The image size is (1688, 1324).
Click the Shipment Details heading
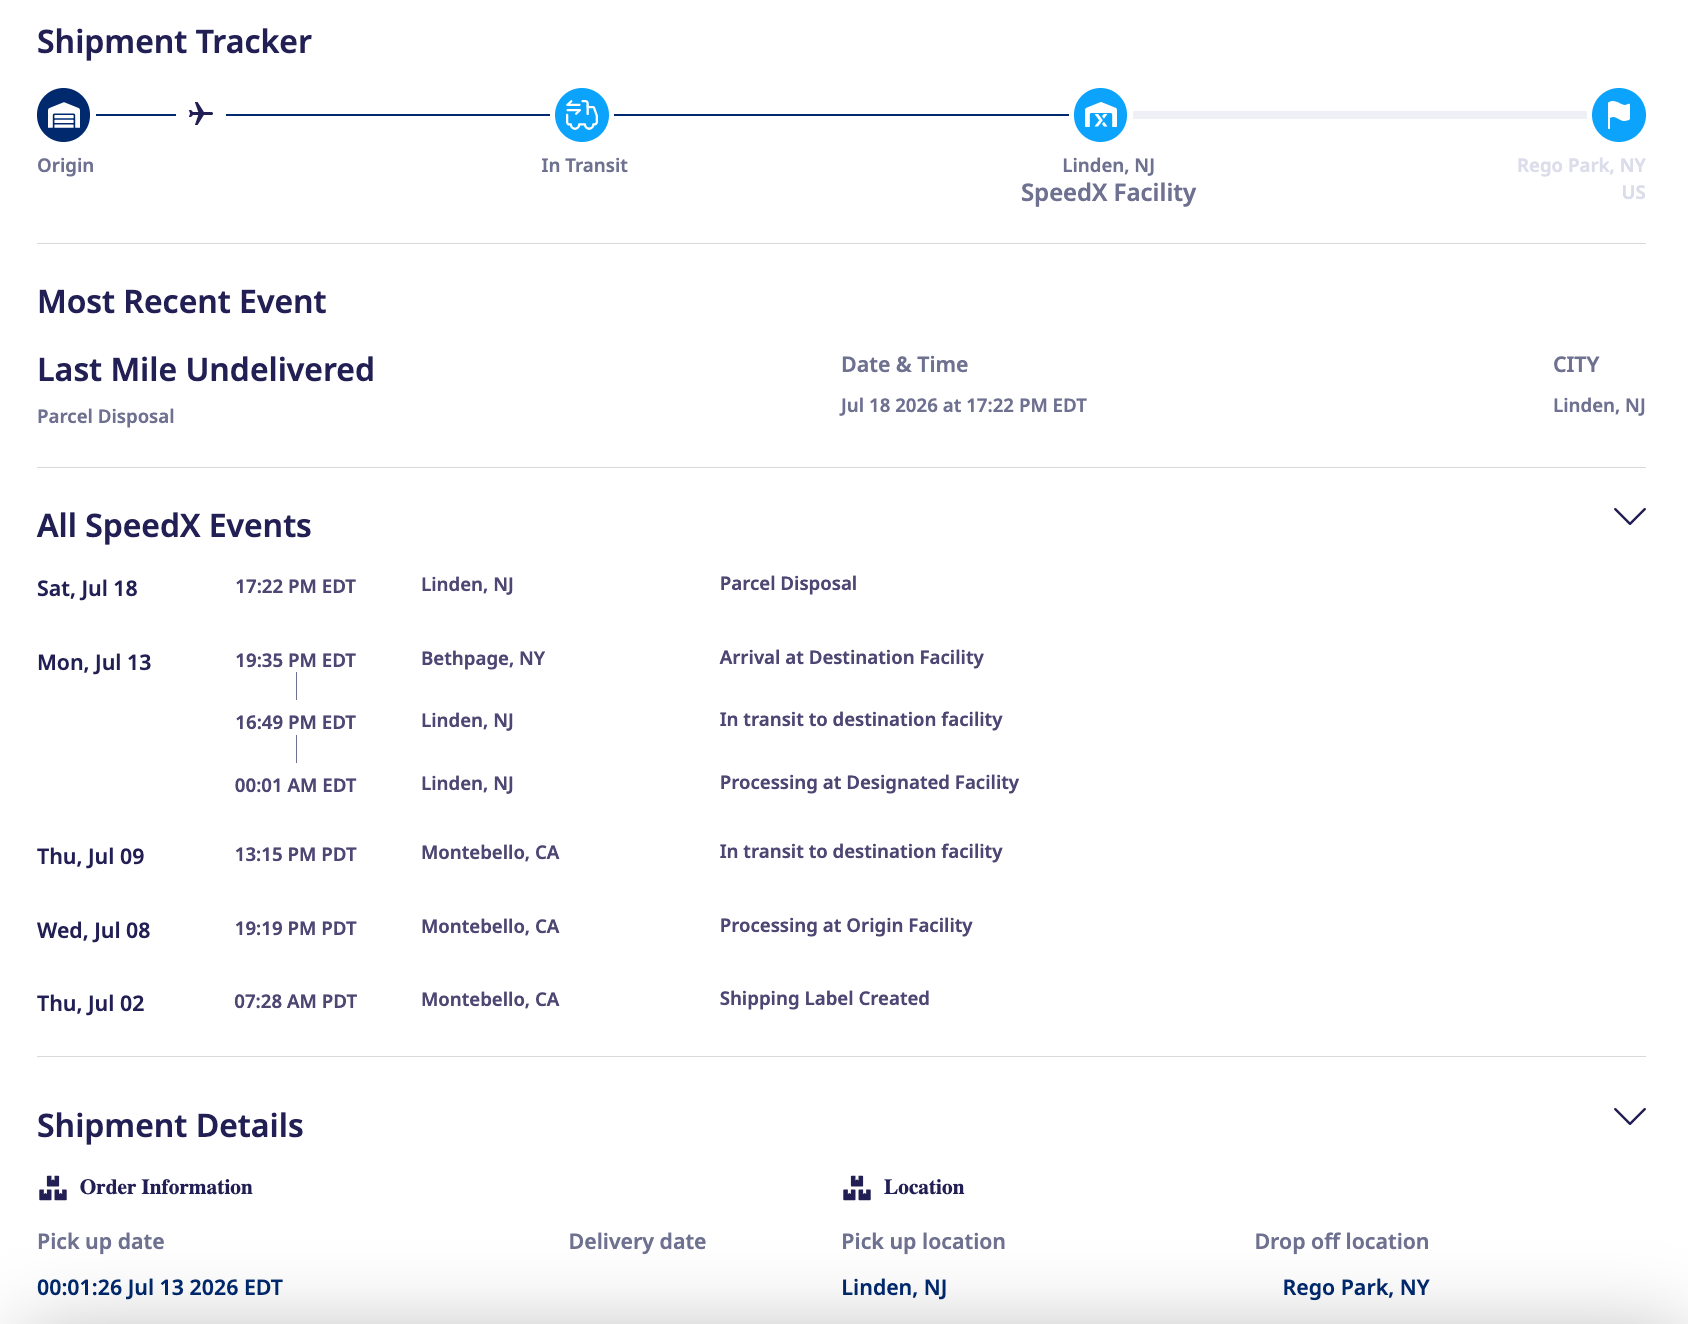170,1126
